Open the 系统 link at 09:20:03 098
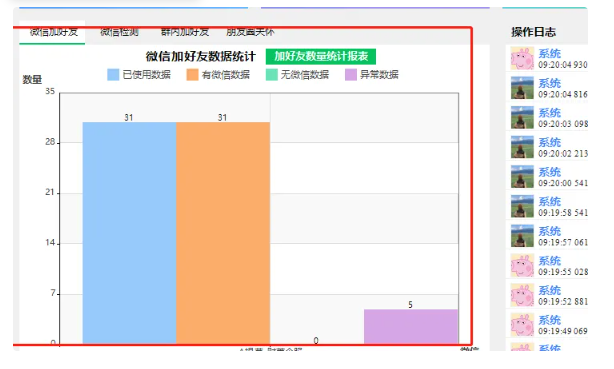The image size is (614, 369). click(549, 113)
